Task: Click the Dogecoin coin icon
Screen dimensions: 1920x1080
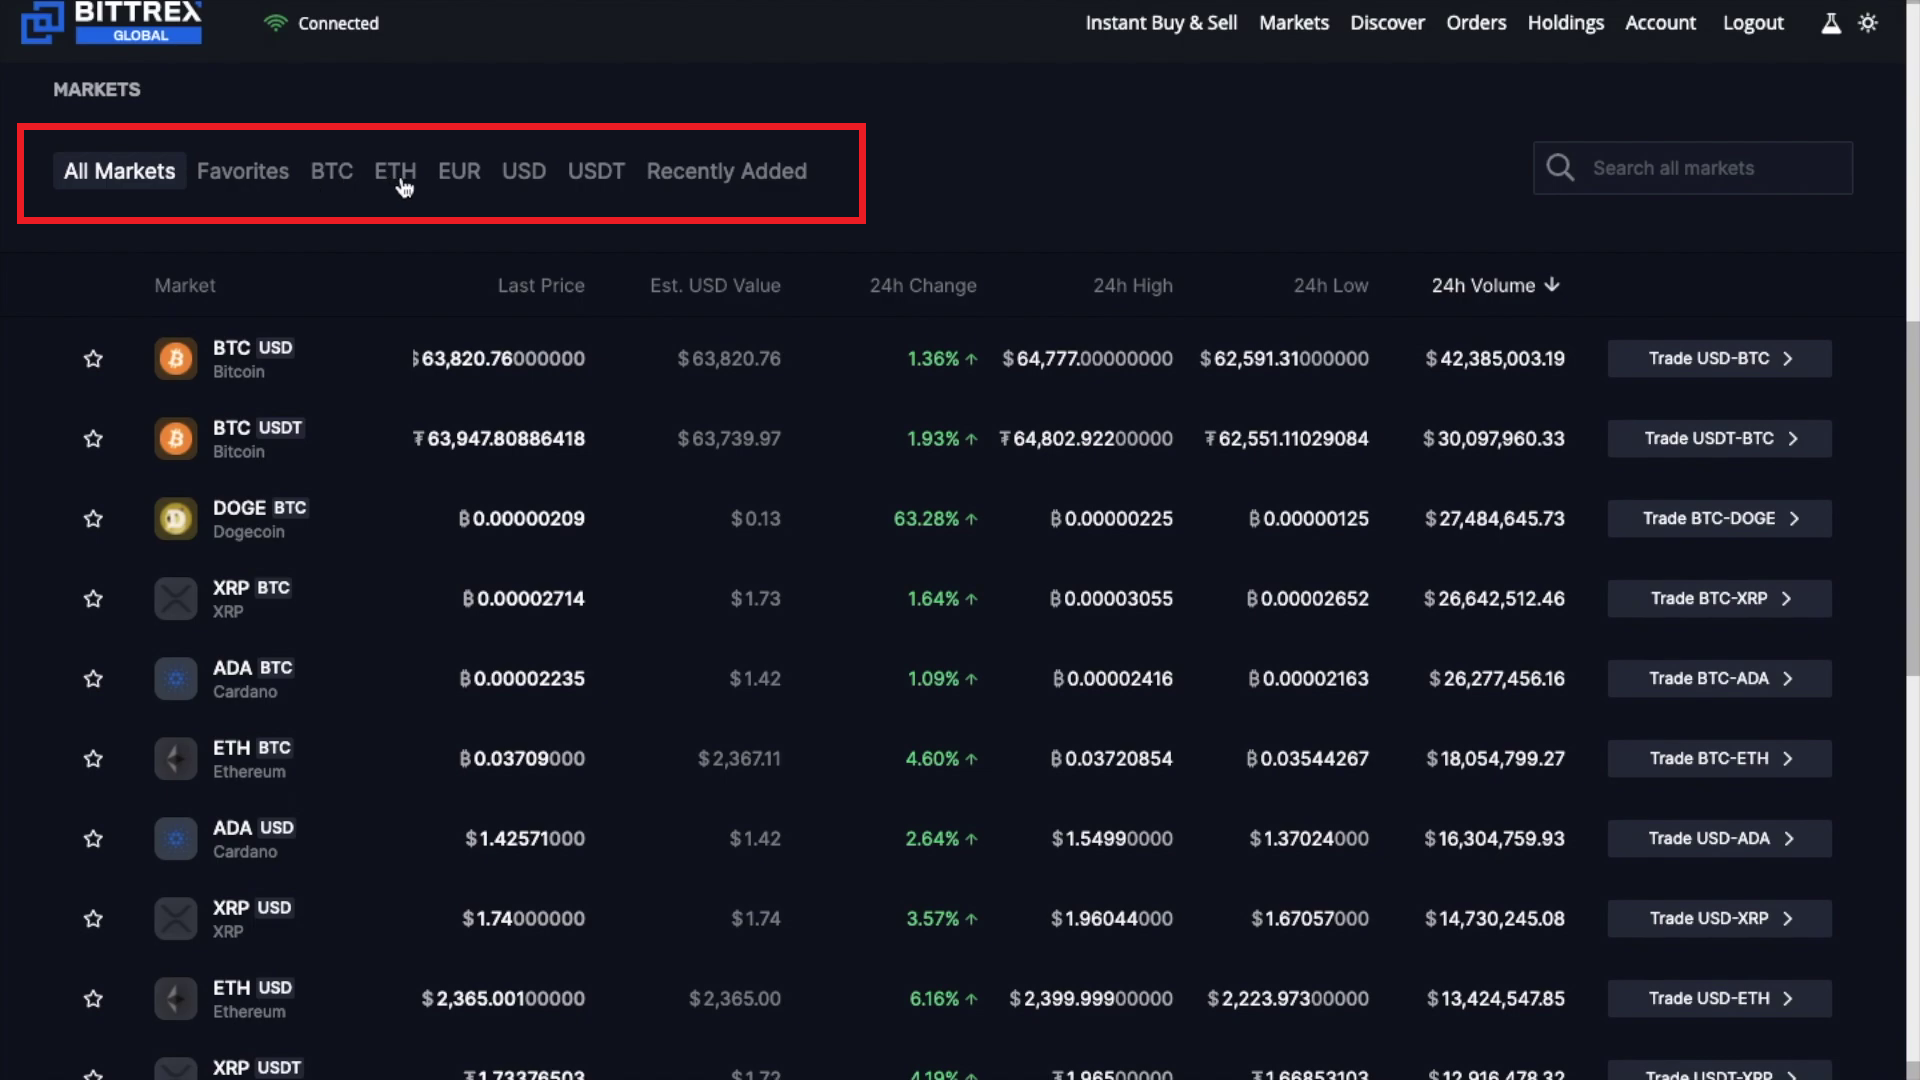Action: coord(176,518)
